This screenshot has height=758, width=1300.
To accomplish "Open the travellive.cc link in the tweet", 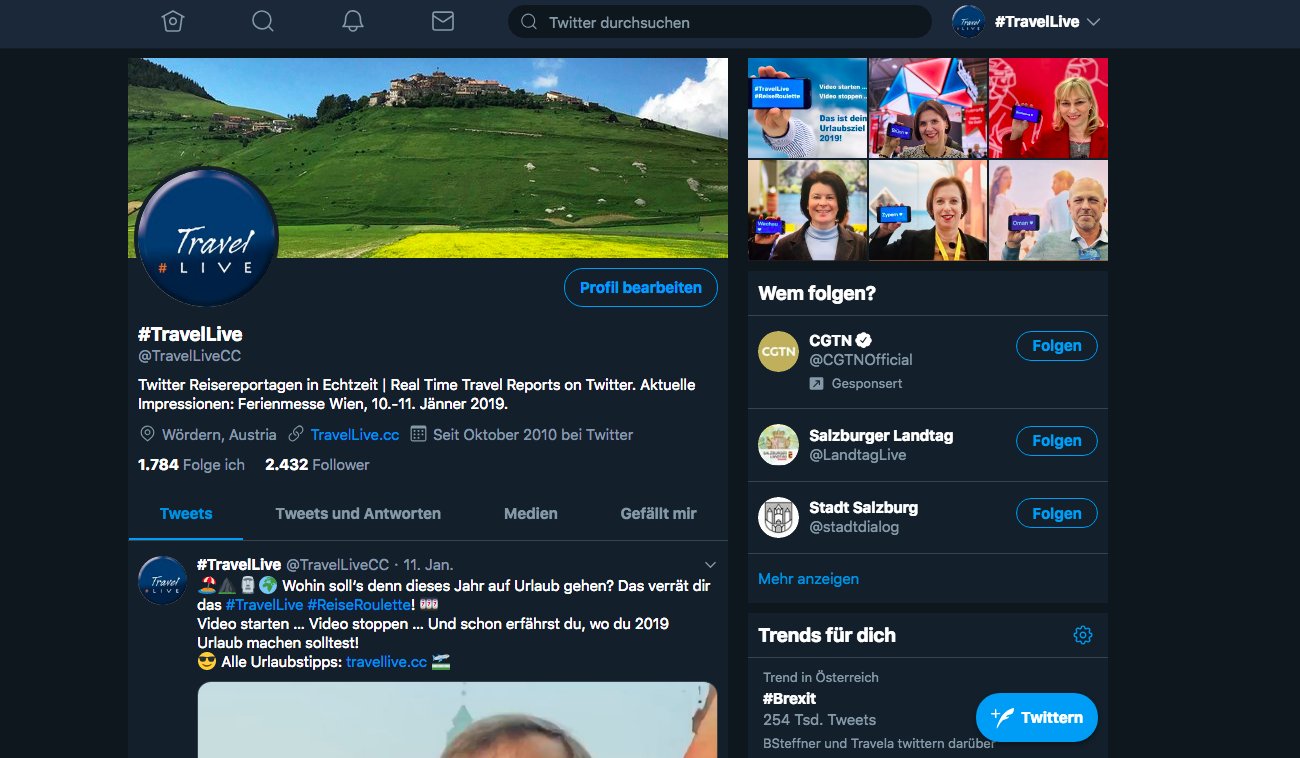I will pyautogui.click(x=387, y=662).
